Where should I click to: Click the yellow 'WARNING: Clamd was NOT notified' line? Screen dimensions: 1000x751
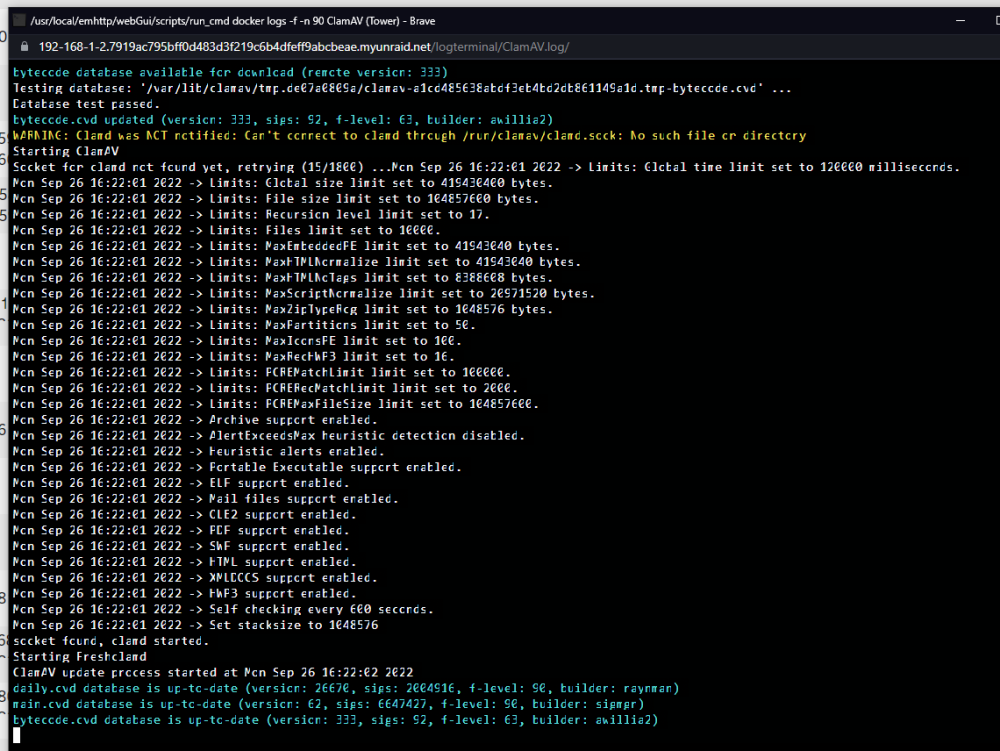click(x=409, y=135)
